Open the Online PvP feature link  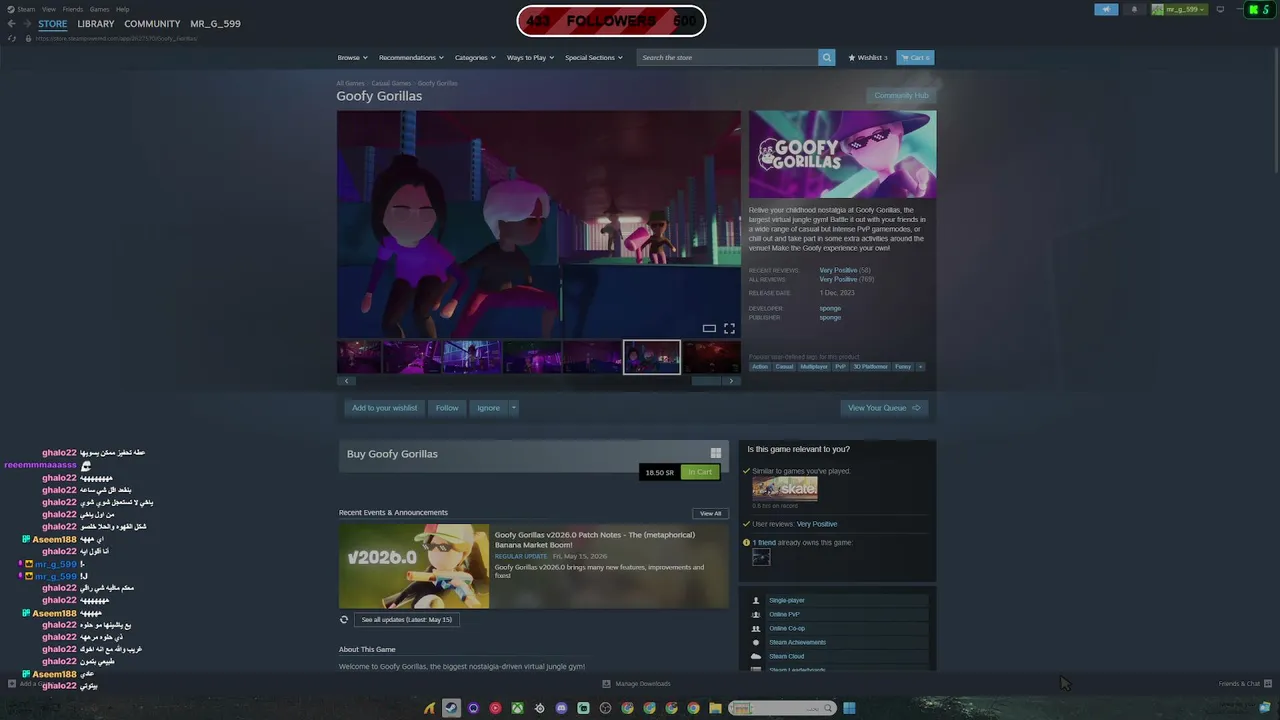tap(784, 615)
